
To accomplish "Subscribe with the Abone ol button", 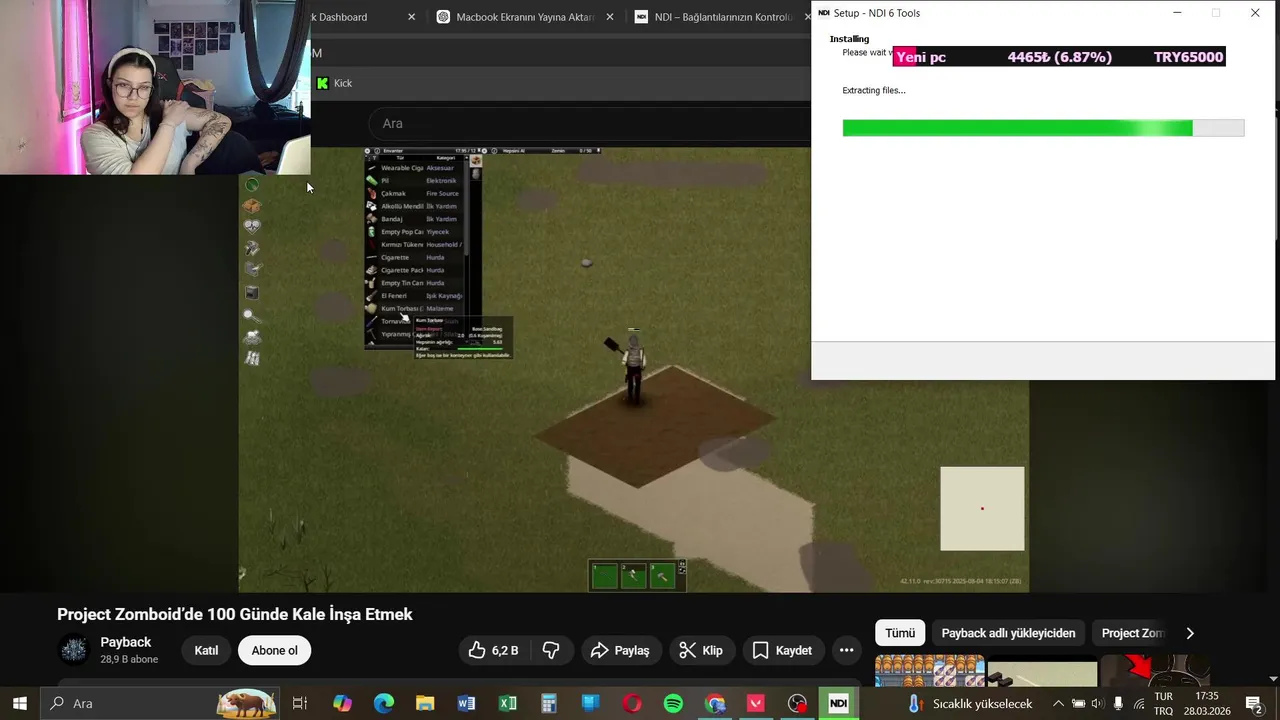I will click(274, 650).
